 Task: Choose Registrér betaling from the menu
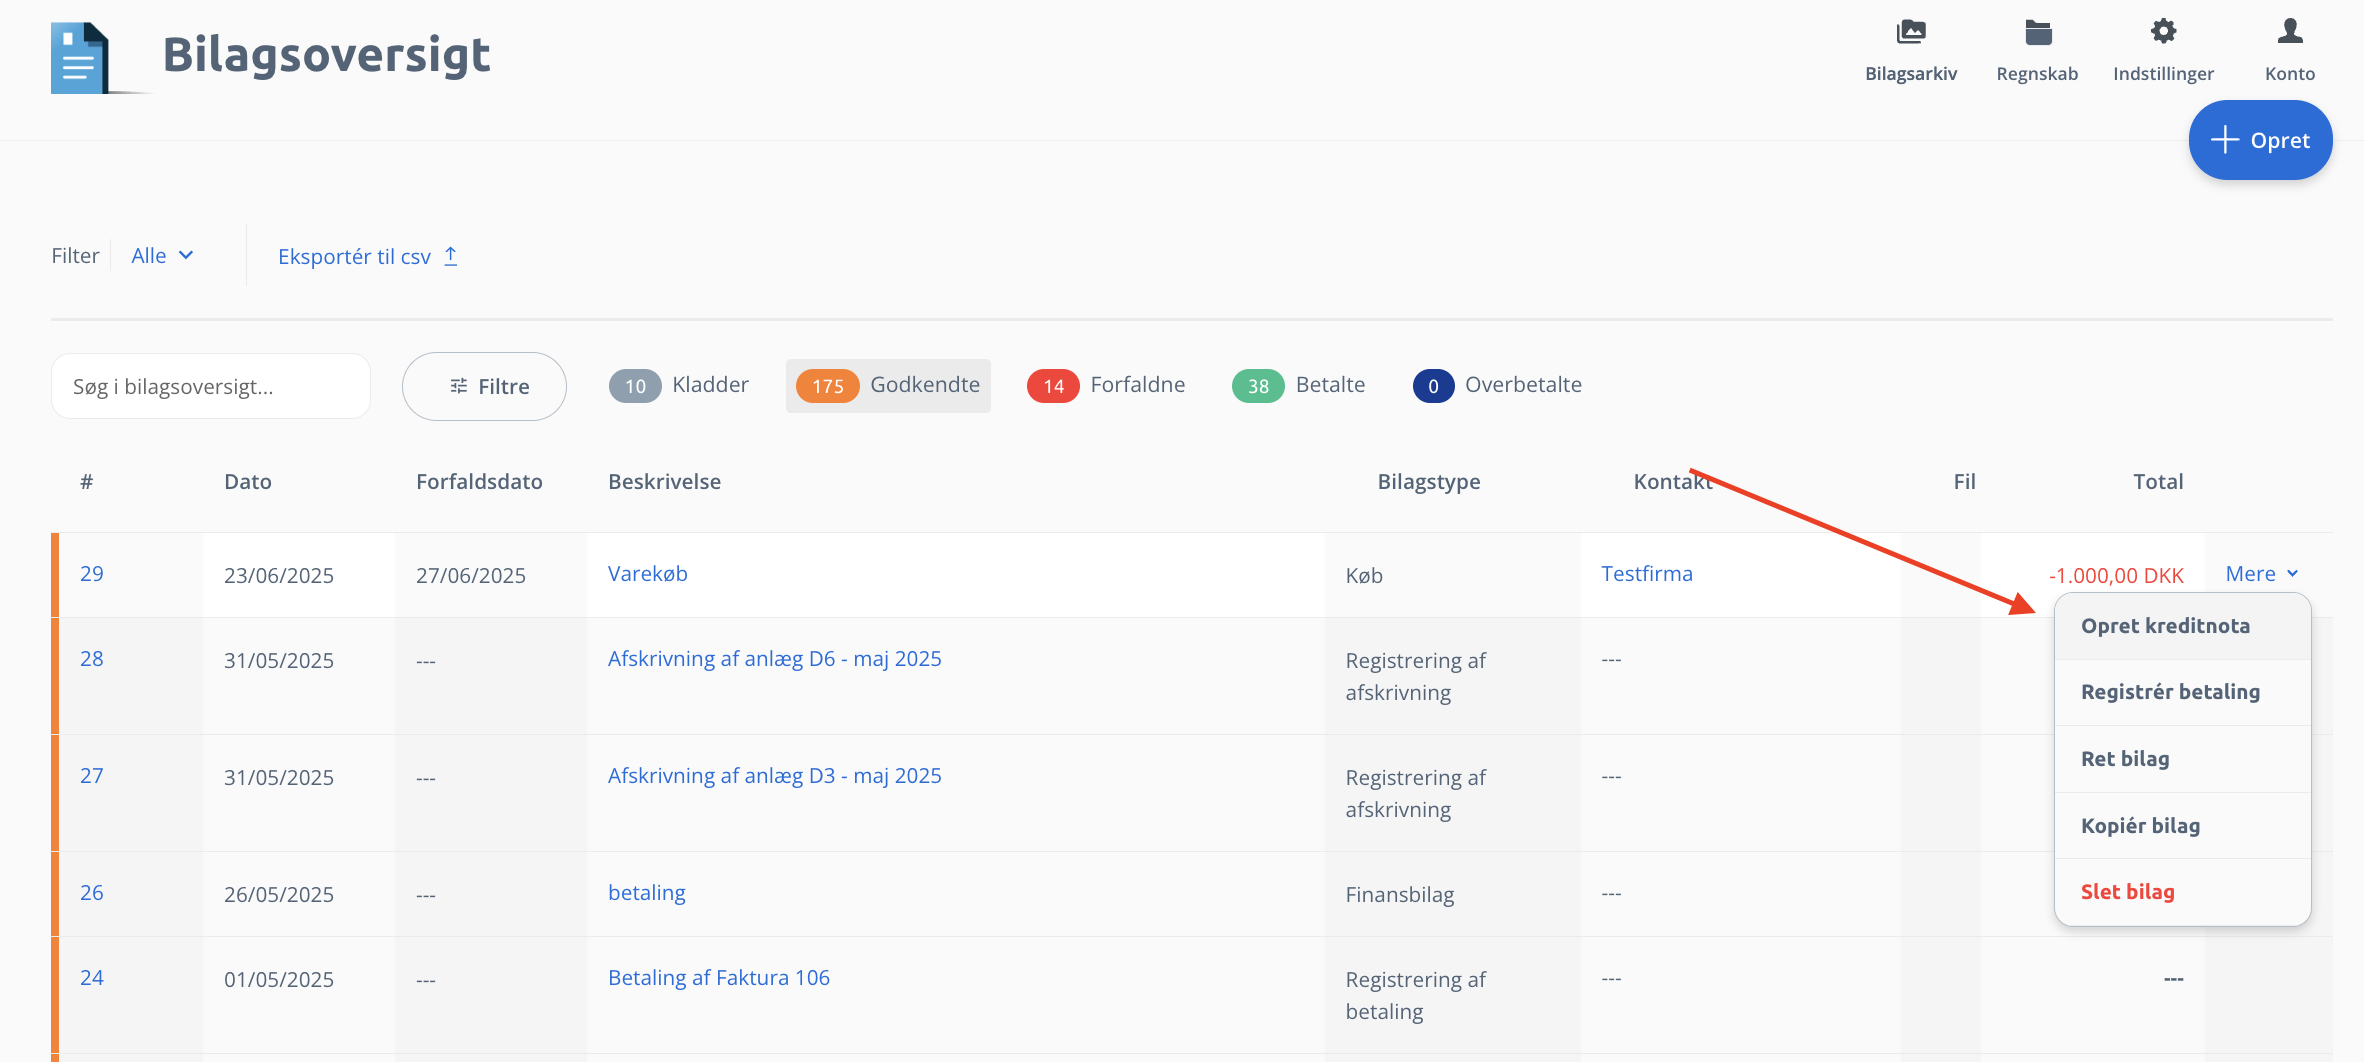[2182, 692]
